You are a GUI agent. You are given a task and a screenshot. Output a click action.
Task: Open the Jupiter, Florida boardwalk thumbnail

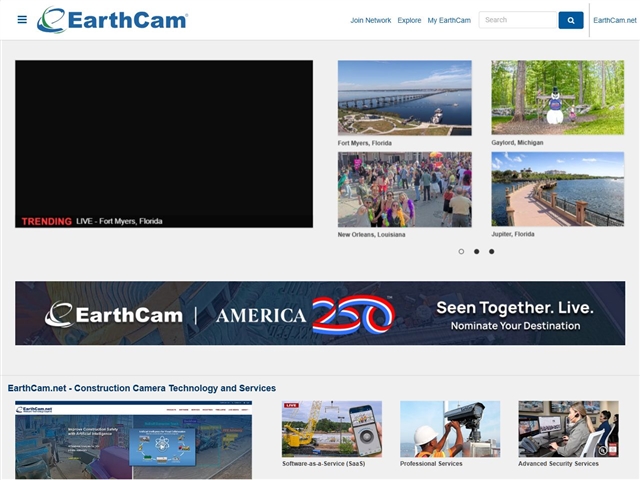(x=558, y=189)
